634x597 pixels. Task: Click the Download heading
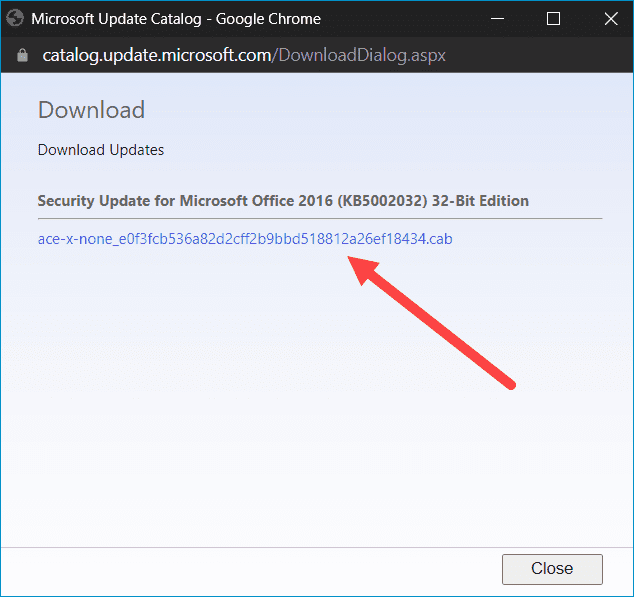(91, 110)
